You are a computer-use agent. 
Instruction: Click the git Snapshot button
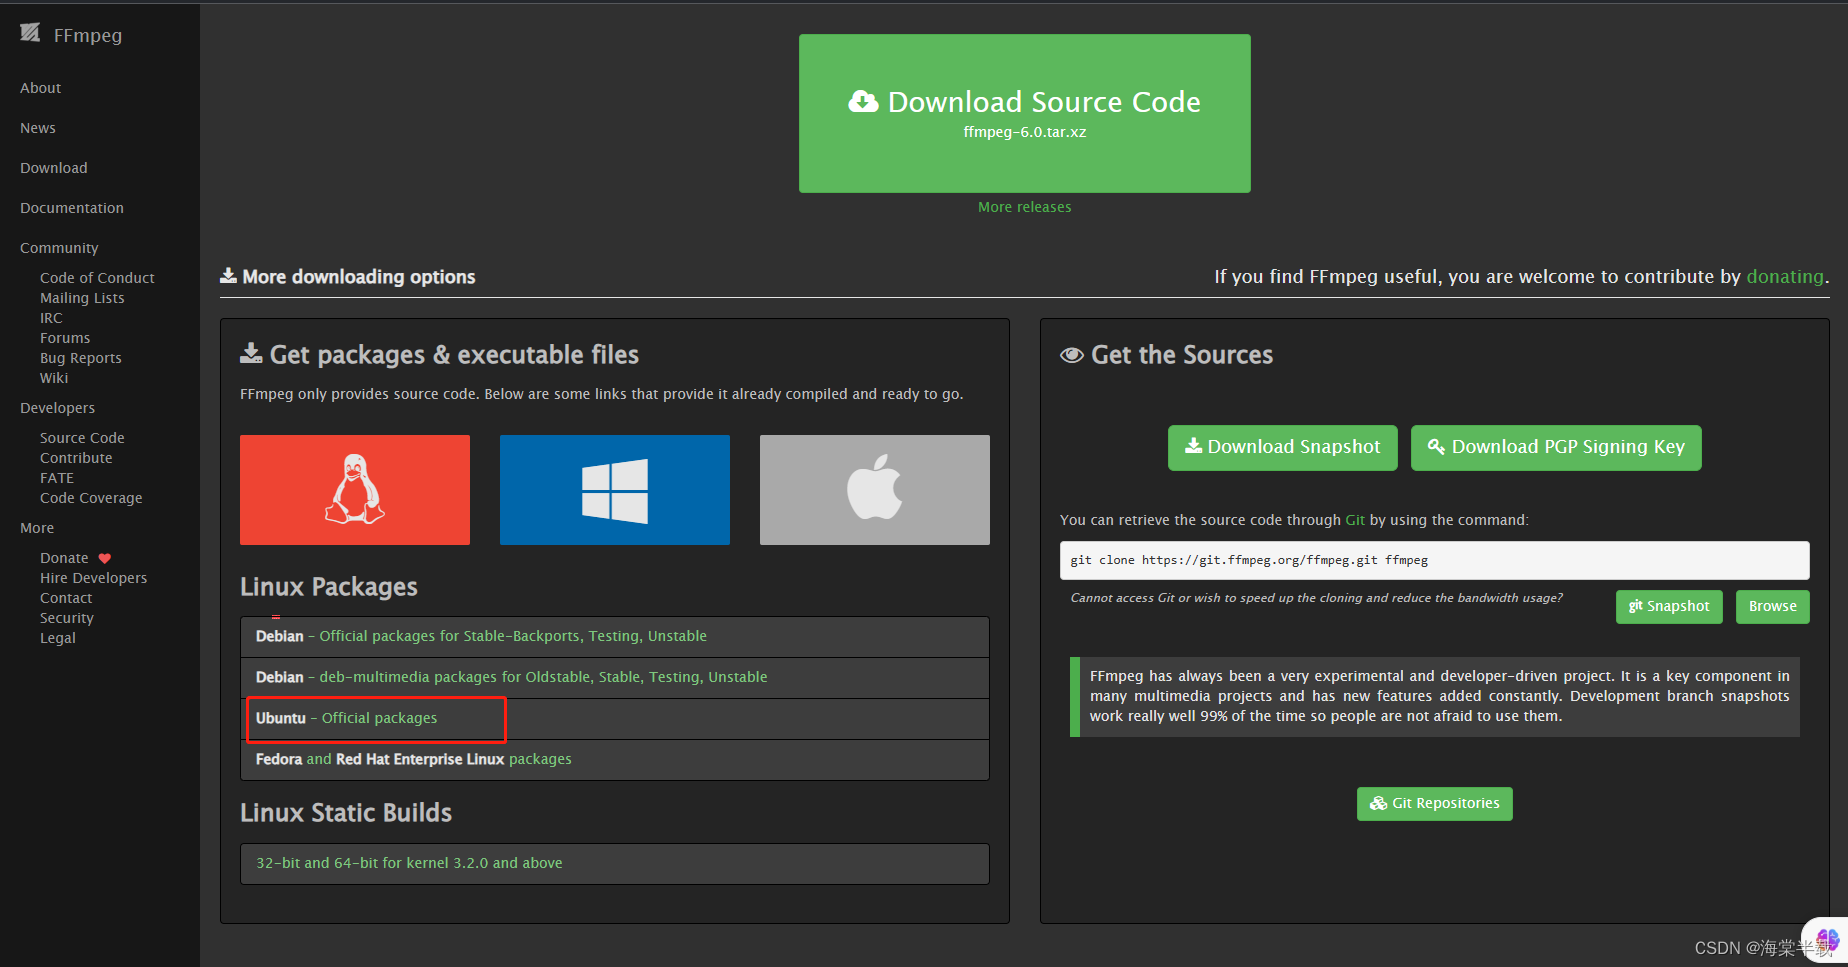pos(1669,606)
